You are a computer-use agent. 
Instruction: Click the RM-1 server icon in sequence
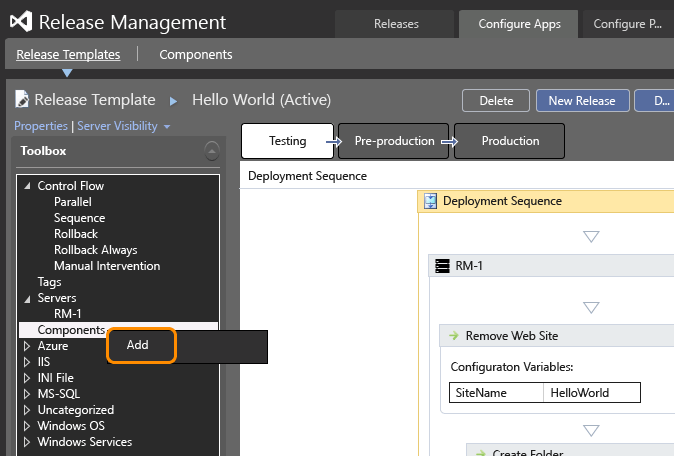pos(442,266)
